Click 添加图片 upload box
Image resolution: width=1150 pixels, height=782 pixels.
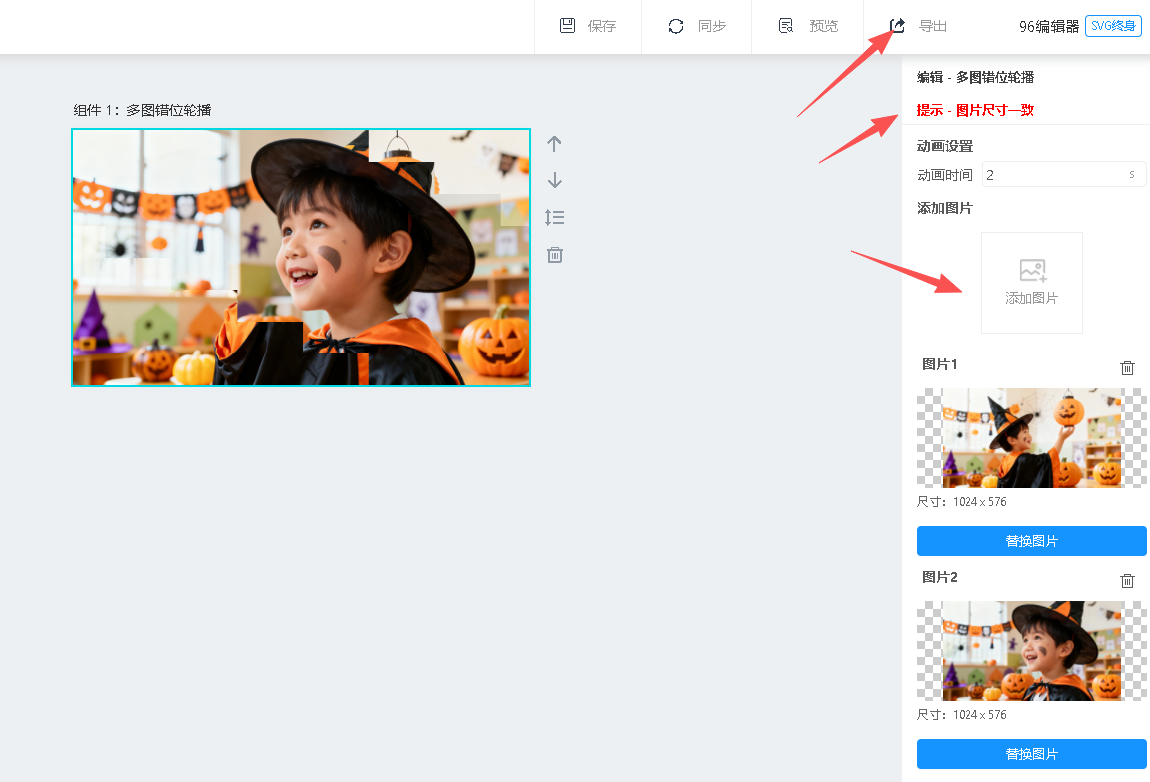coord(1031,283)
